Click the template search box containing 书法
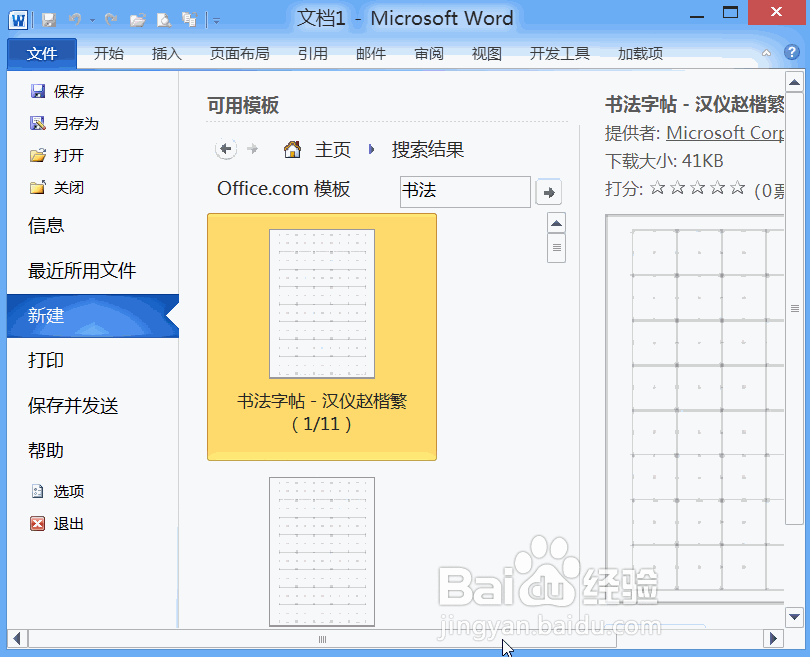This screenshot has width=810, height=657. (465, 192)
